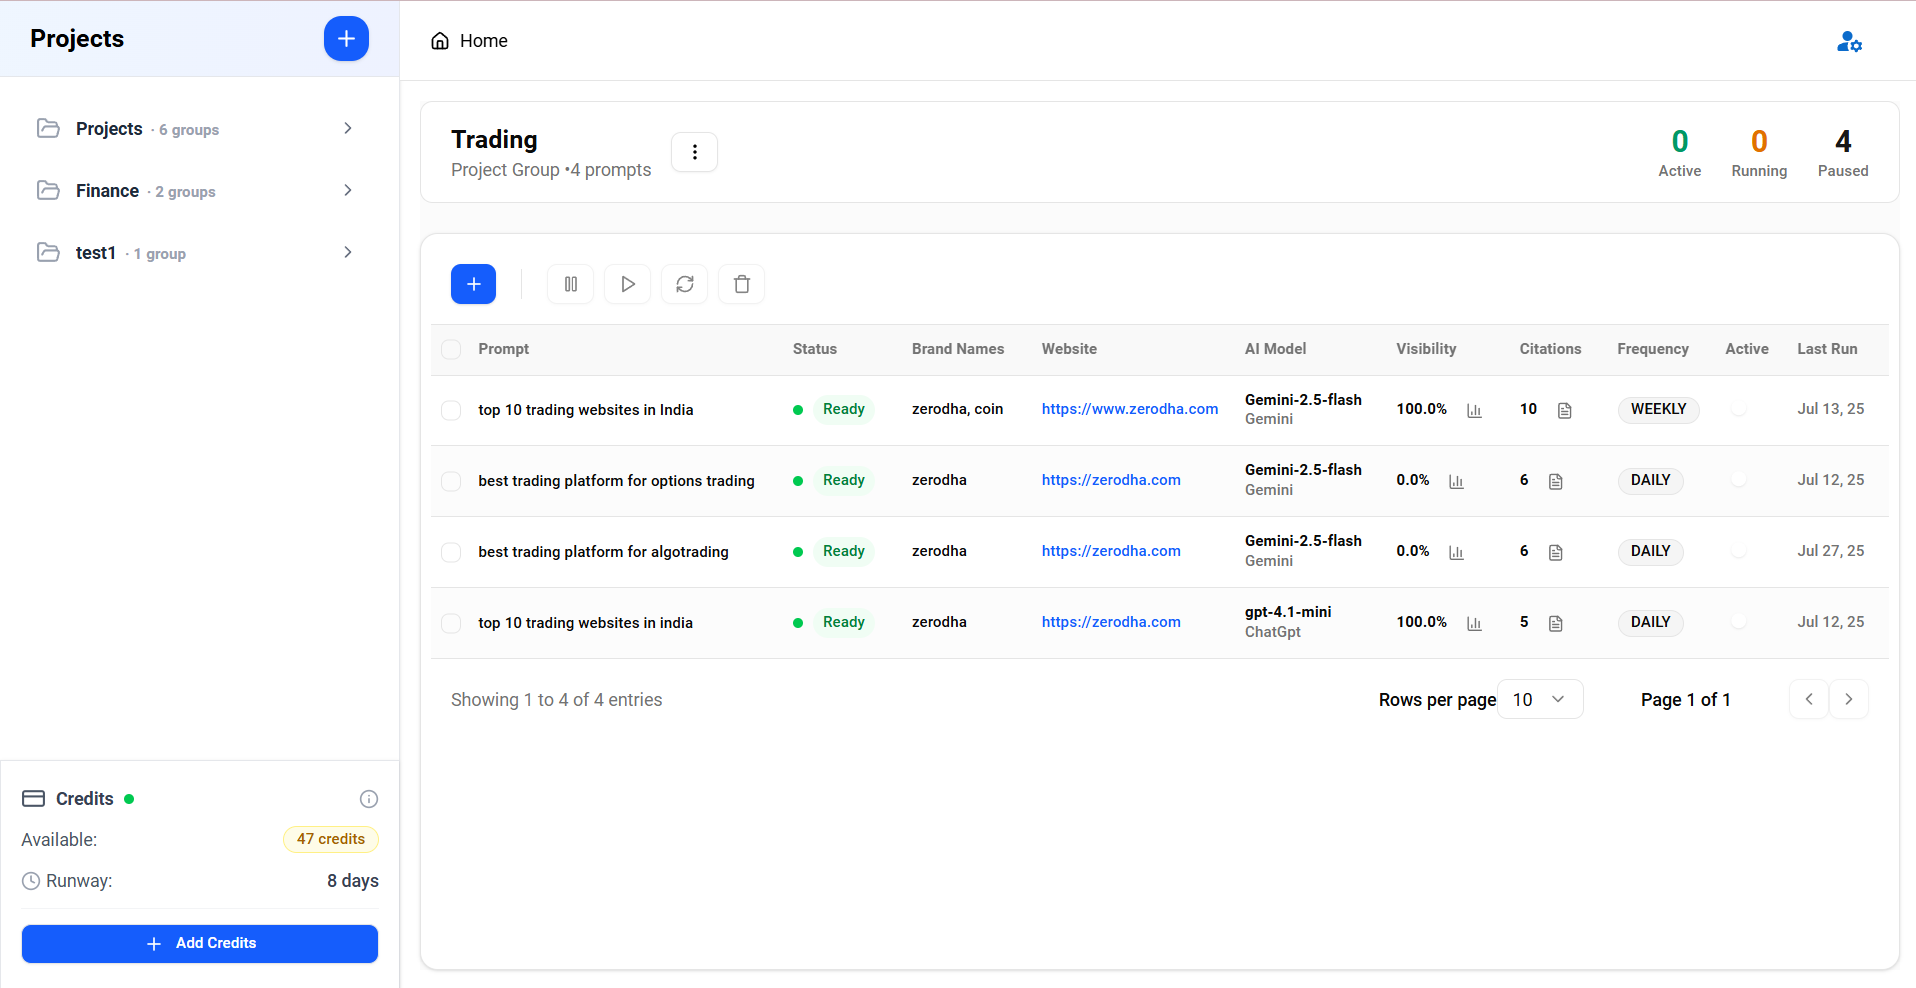Click 'best trading platform for algotrading' prompt text
Screen dimensions: 1916x988
click(x=603, y=552)
